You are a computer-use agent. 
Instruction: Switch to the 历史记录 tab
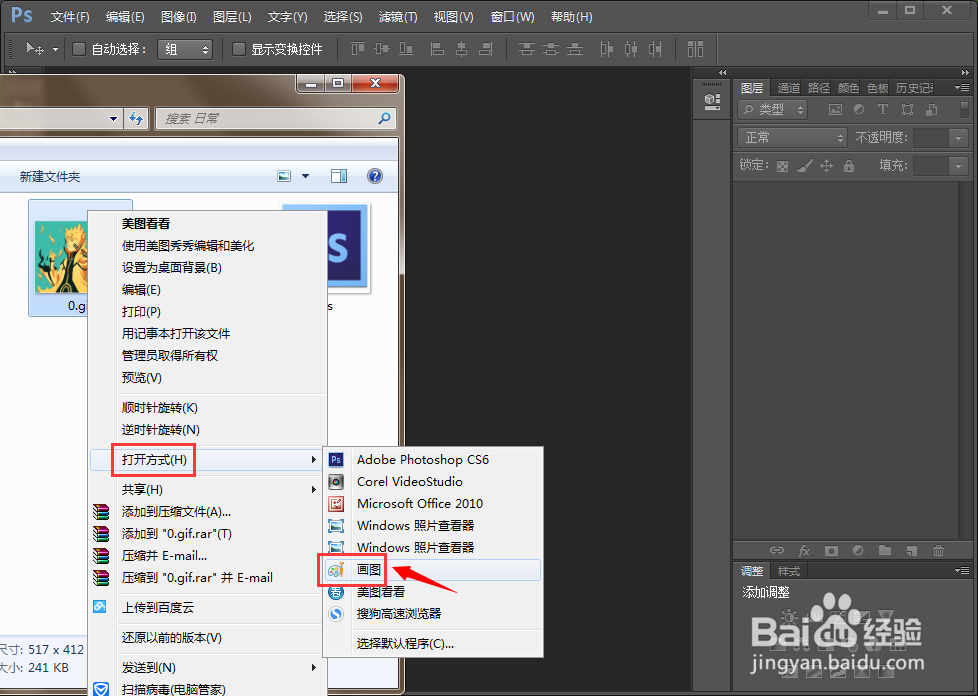[914, 88]
